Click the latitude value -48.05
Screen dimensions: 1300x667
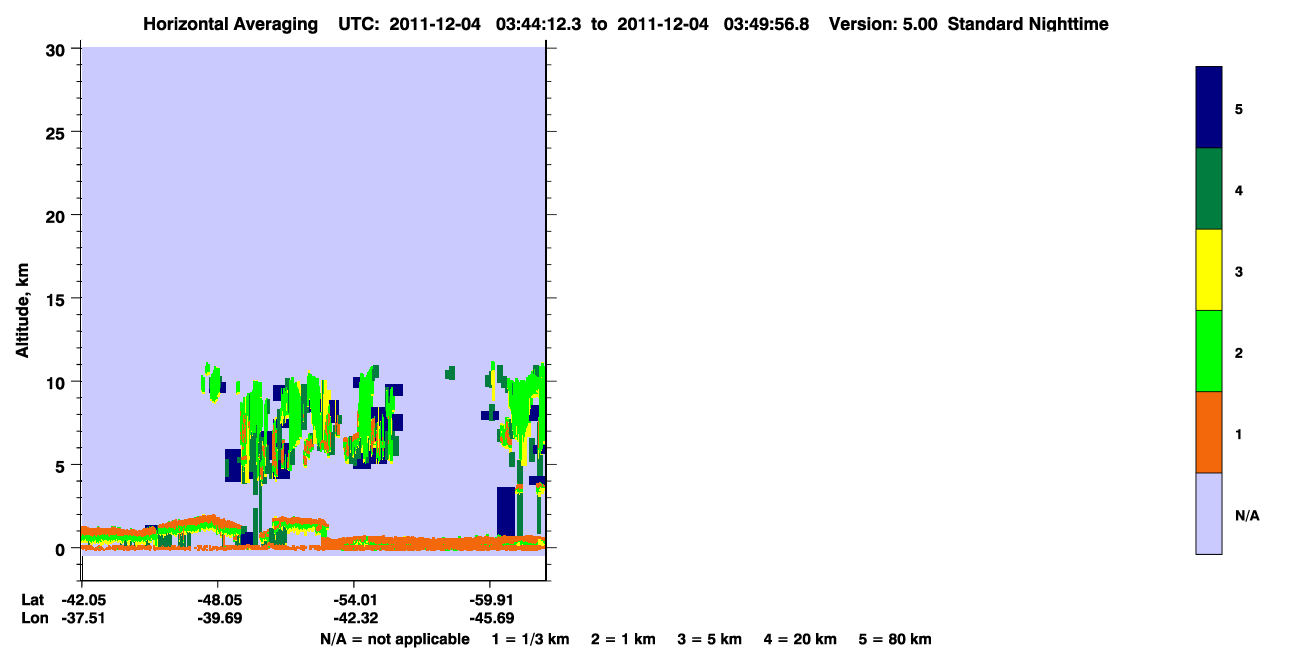point(218,600)
